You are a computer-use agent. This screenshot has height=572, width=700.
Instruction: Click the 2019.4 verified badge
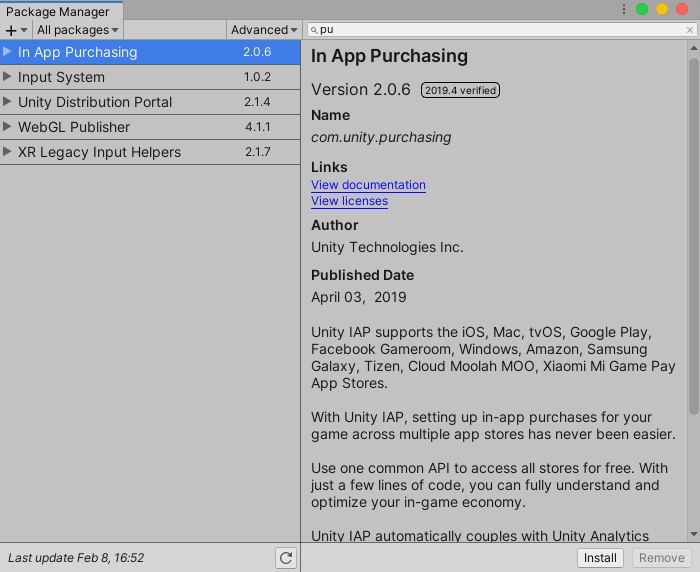(x=460, y=90)
